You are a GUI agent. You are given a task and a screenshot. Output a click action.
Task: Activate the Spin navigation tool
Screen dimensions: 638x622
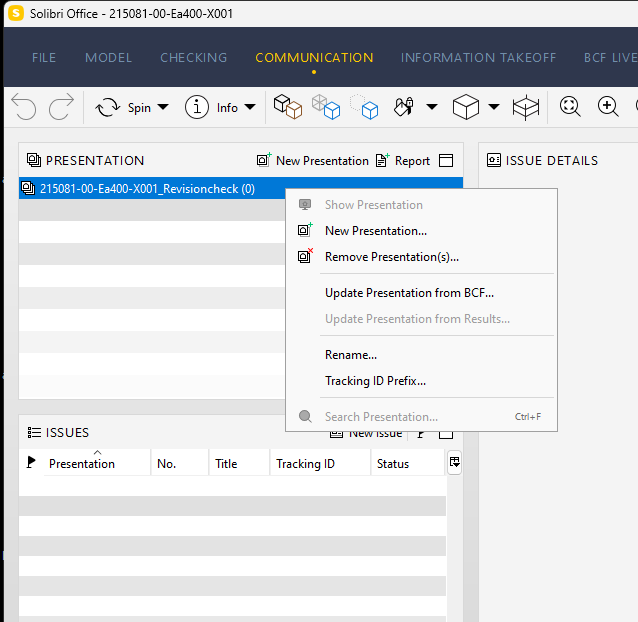[x=123, y=107]
